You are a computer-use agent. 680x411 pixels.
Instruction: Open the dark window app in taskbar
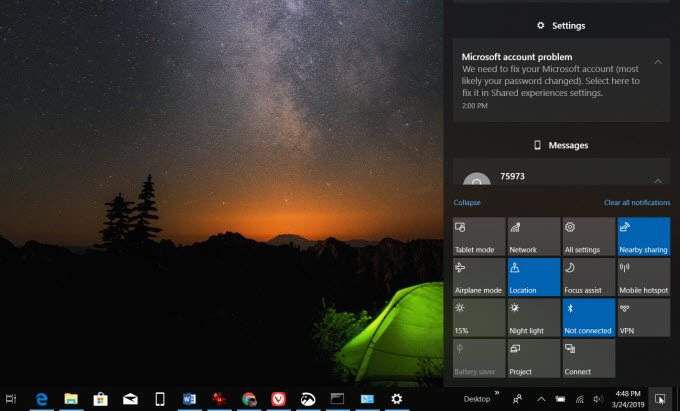tap(337, 399)
